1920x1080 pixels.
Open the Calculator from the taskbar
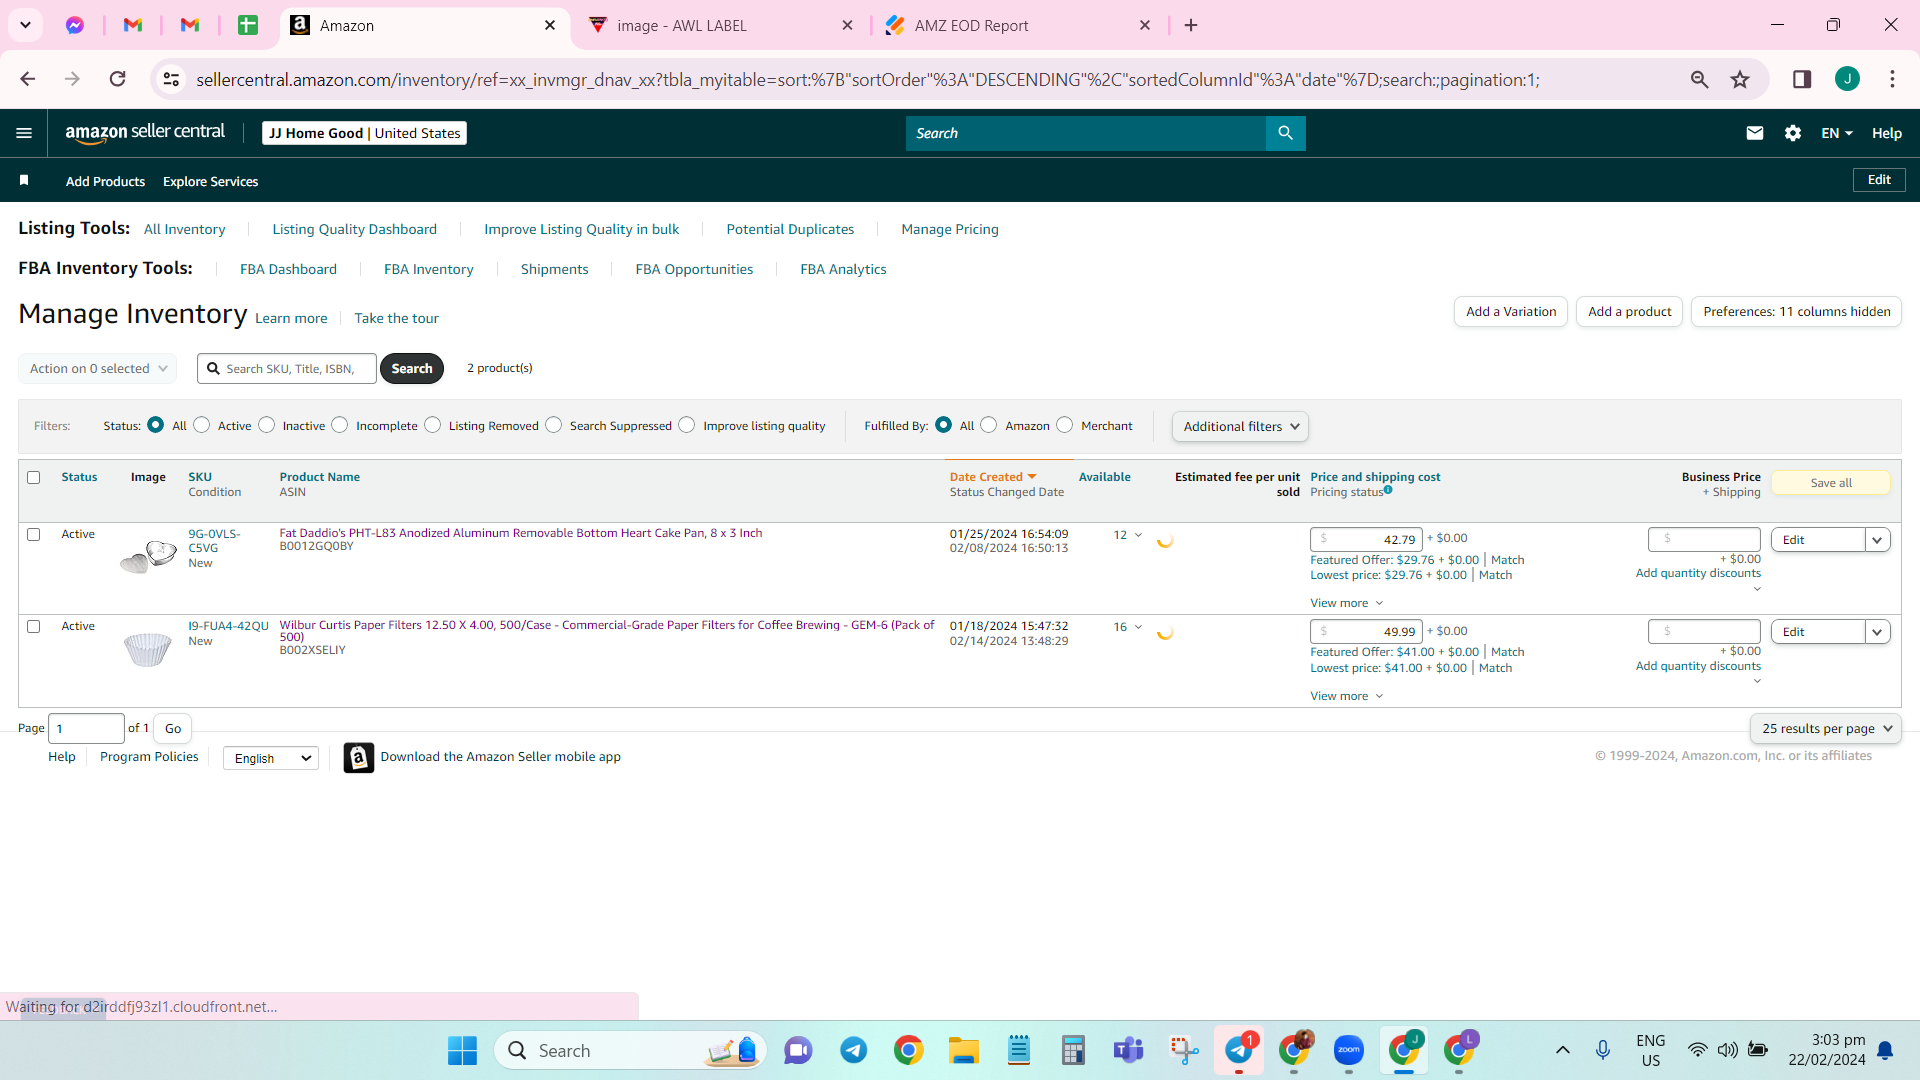[1074, 1050]
